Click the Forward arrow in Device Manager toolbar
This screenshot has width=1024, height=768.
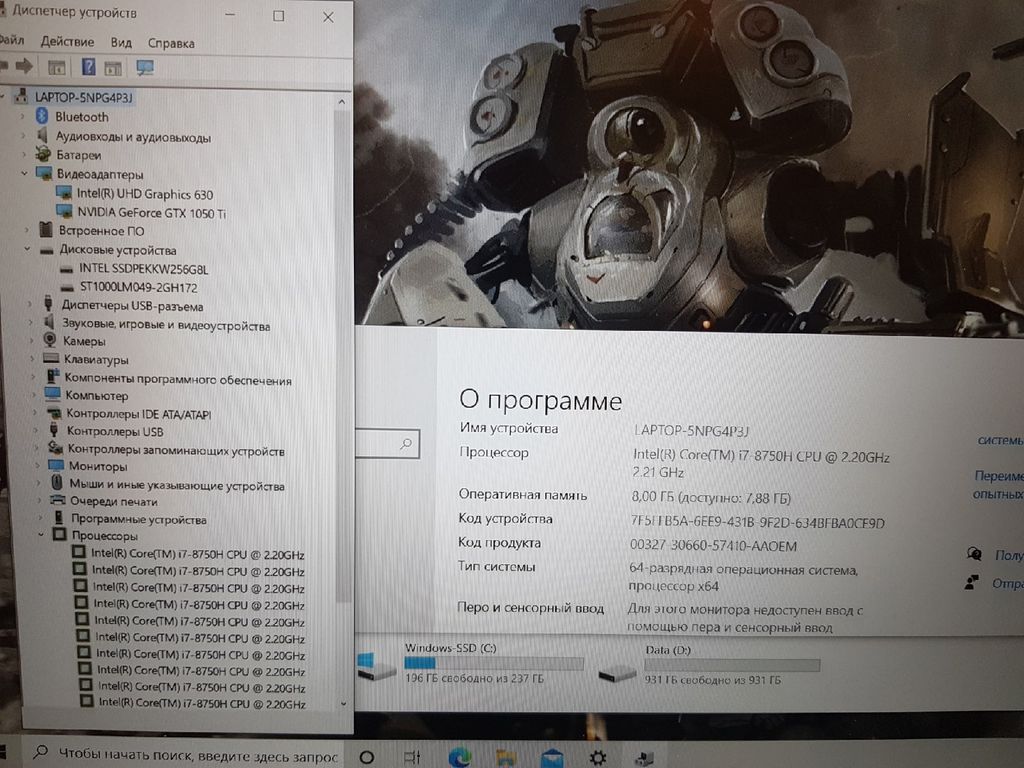pos(24,65)
